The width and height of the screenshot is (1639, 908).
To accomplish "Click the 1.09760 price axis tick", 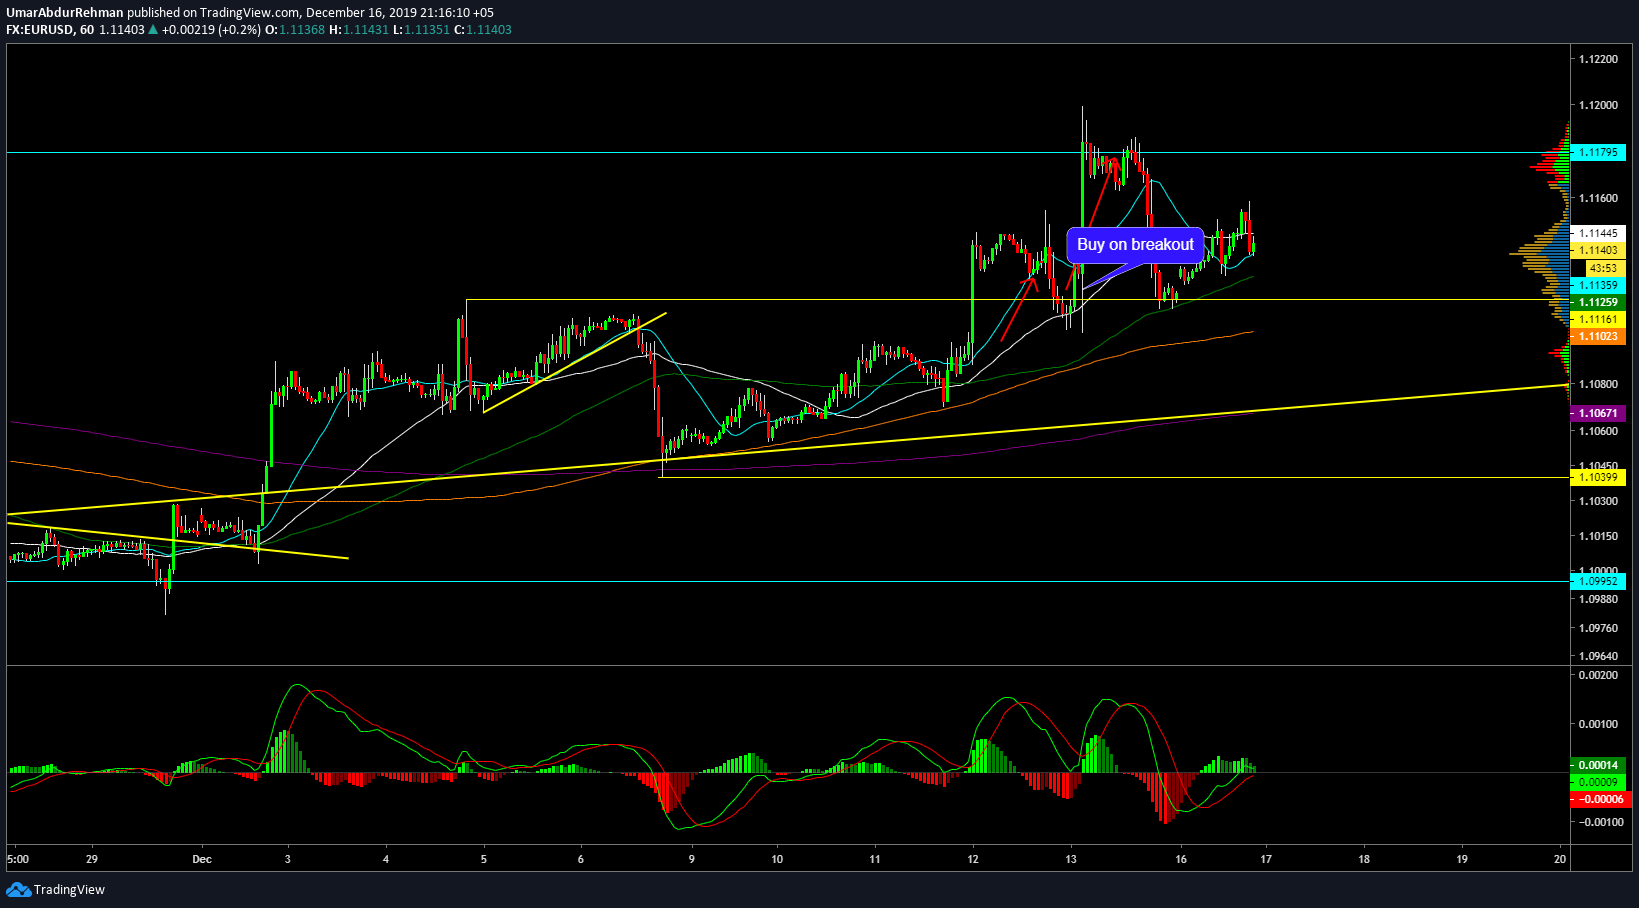I will [1598, 628].
